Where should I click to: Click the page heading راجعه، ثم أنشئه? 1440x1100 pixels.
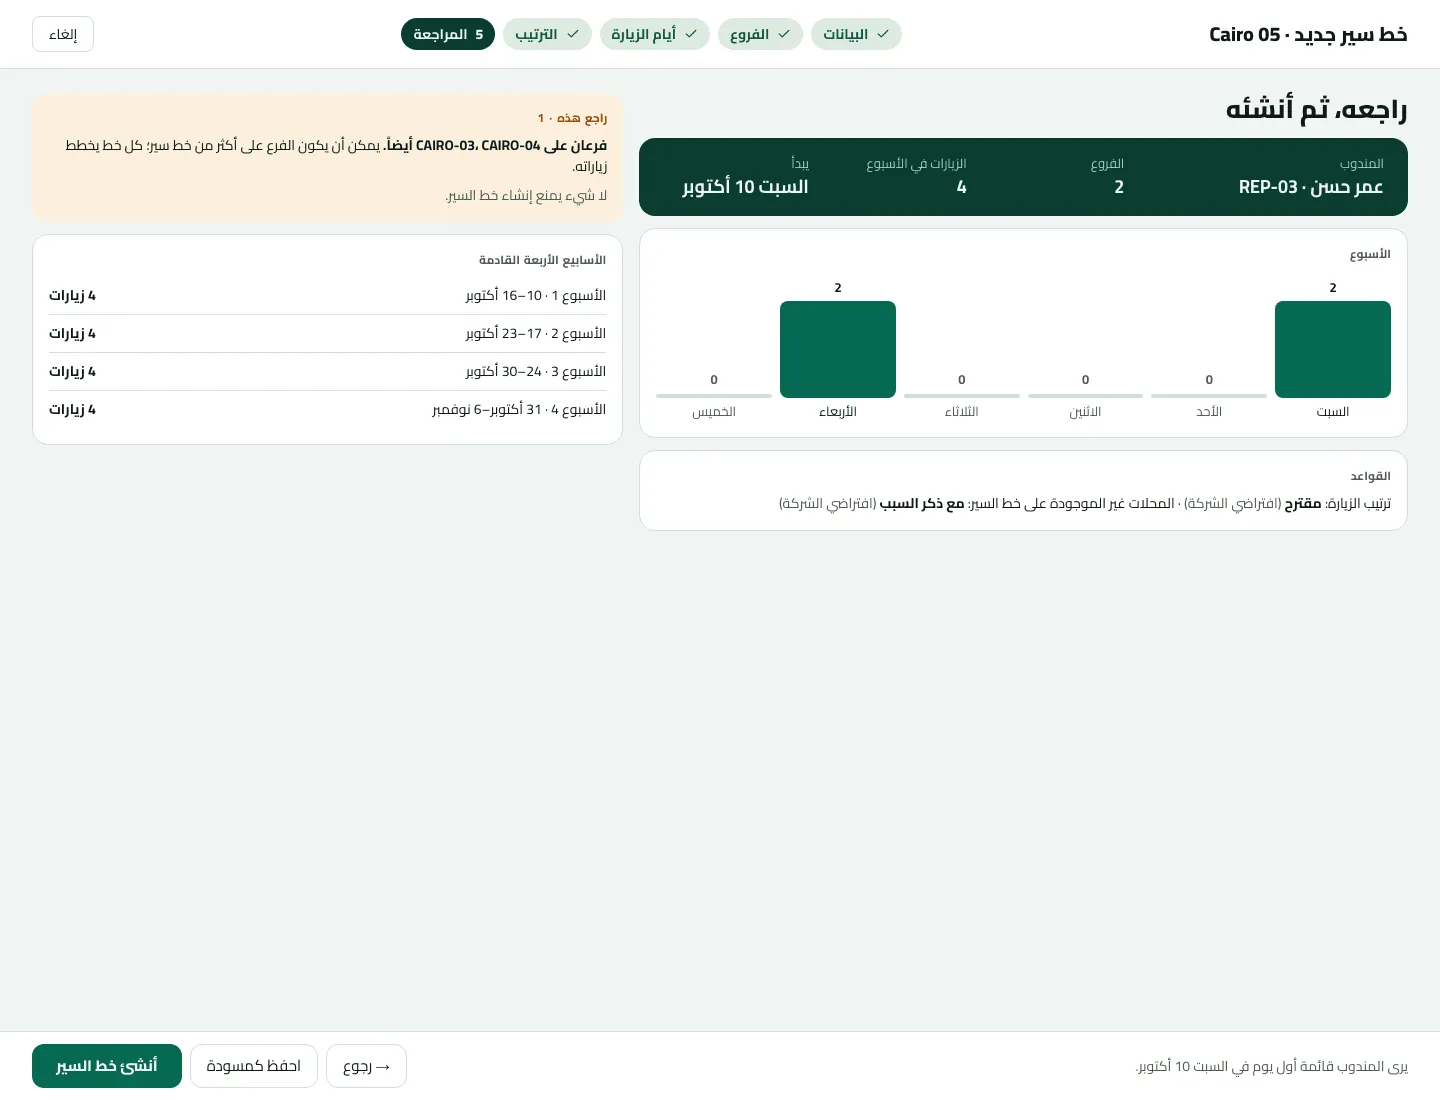pos(1317,109)
